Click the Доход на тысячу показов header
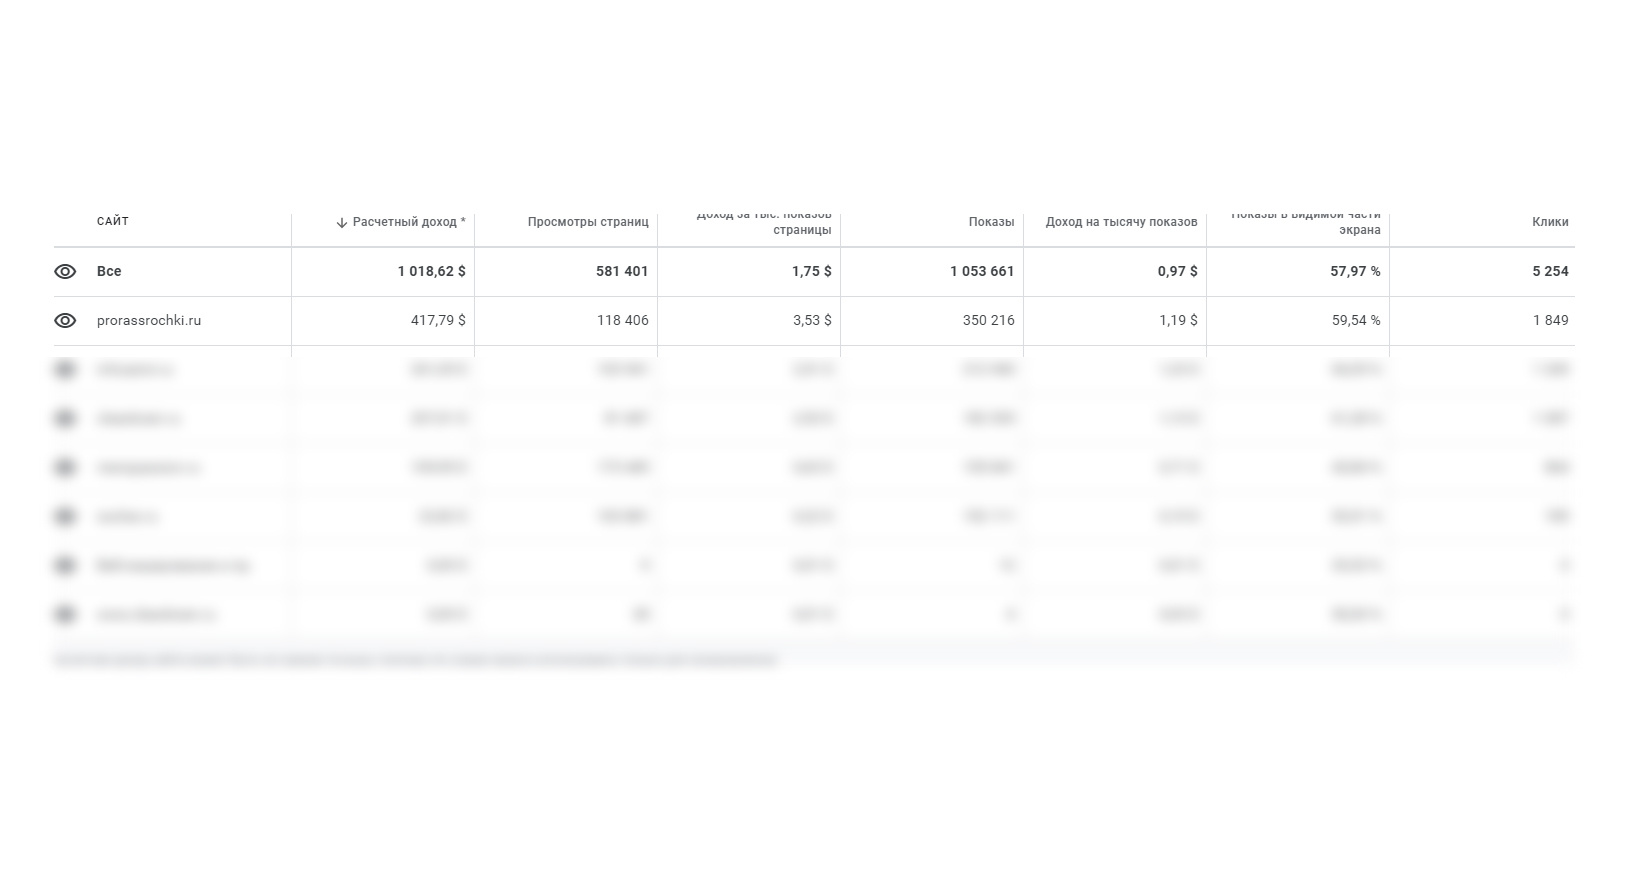This screenshot has width=1629, height=879. tap(1121, 222)
